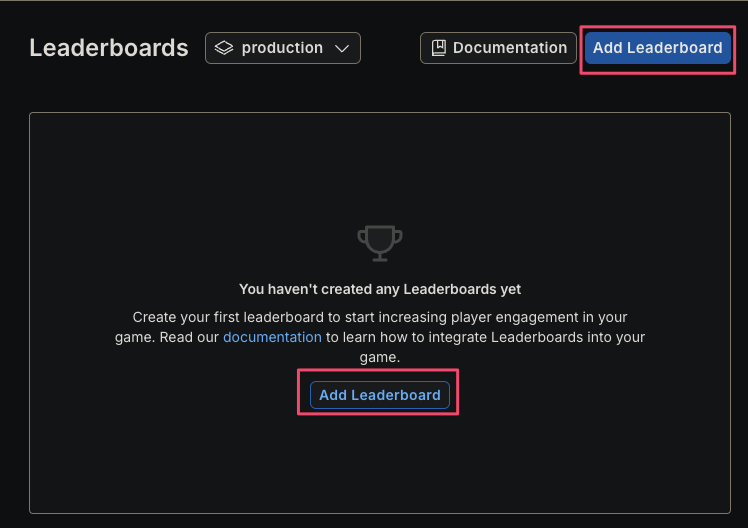
Task: Click the trophy icon in empty state
Action: coord(380,243)
